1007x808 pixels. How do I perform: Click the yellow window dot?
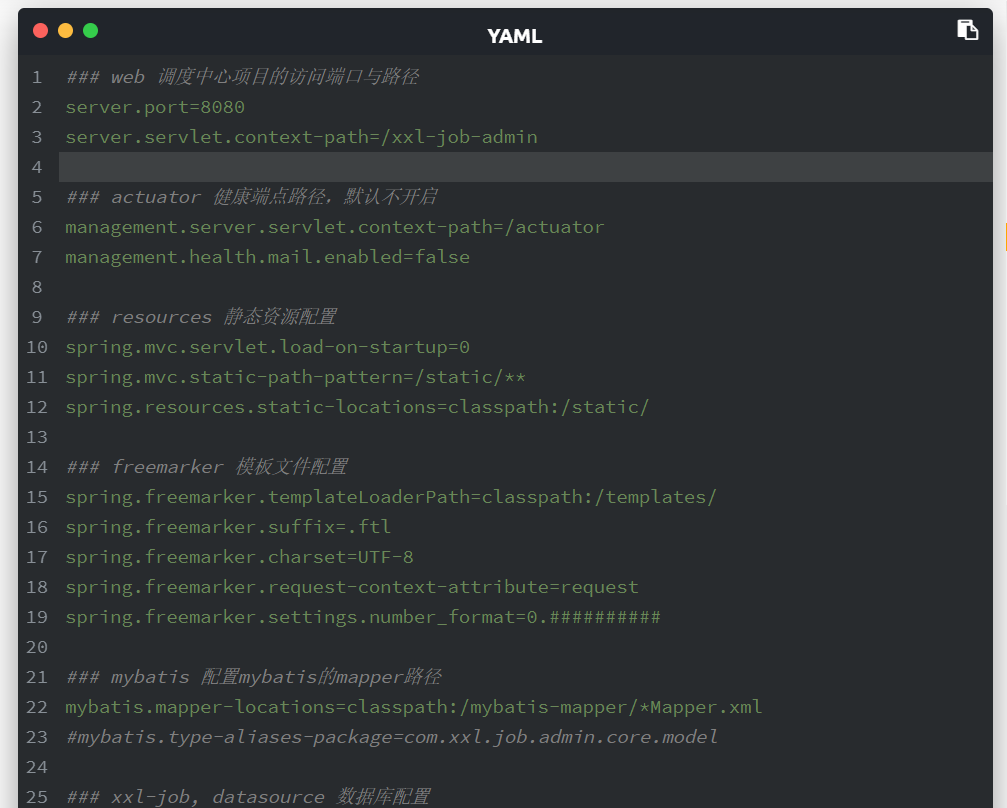(66, 30)
